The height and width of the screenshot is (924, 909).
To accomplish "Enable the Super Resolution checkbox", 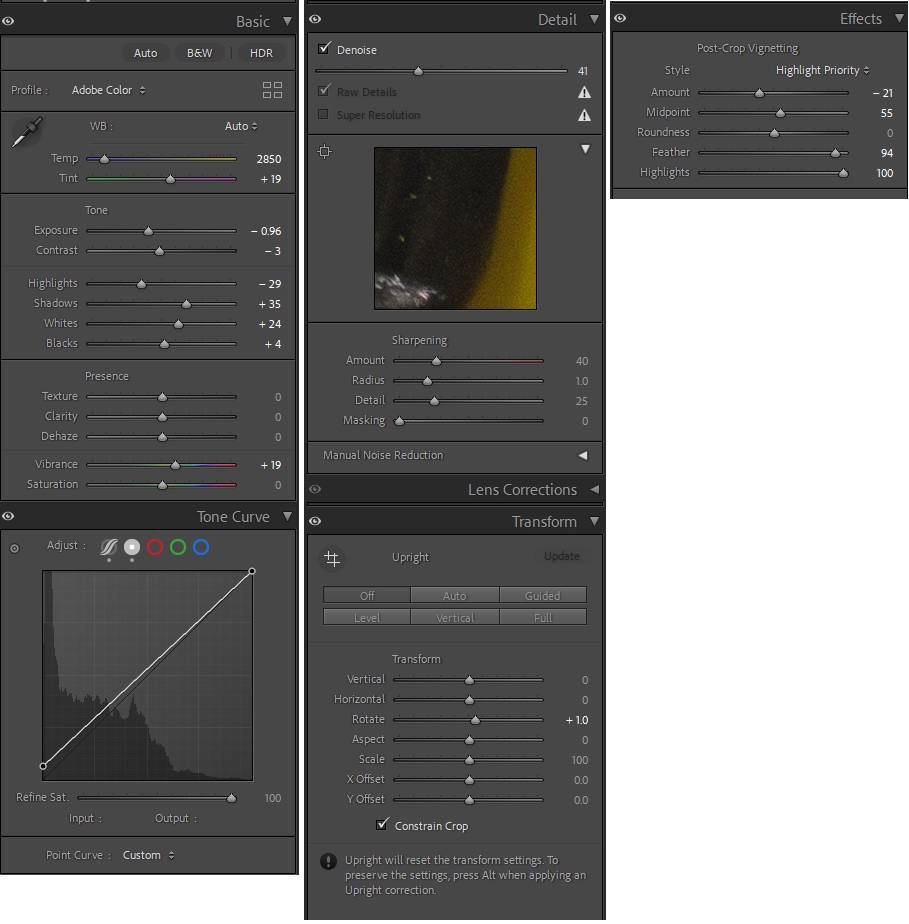I will coord(323,114).
